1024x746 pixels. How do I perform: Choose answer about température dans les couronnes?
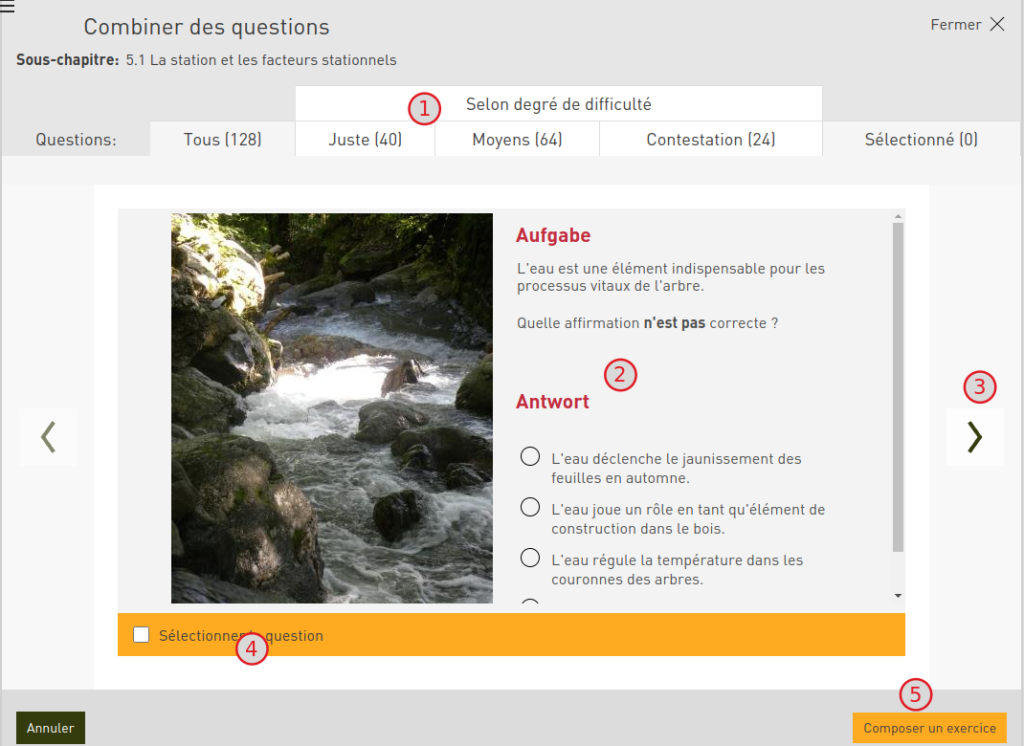tap(531, 557)
